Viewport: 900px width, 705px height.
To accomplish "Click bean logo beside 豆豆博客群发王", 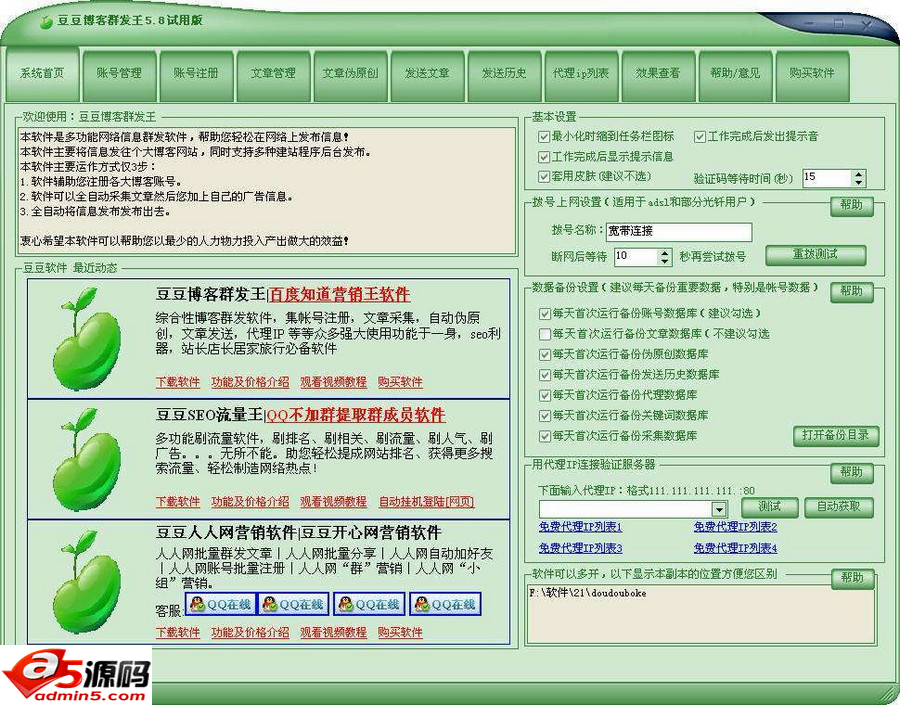I will click(x=86, y=339).
